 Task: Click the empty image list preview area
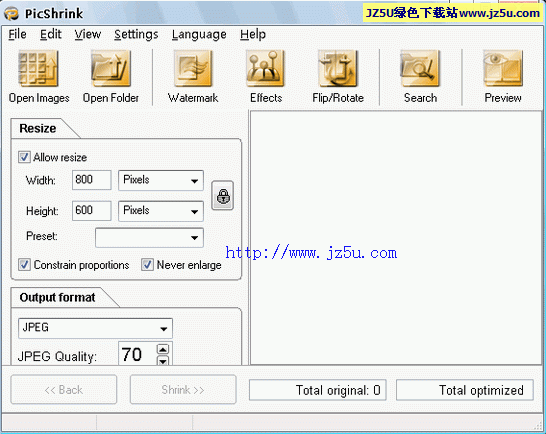pos(396,238)
